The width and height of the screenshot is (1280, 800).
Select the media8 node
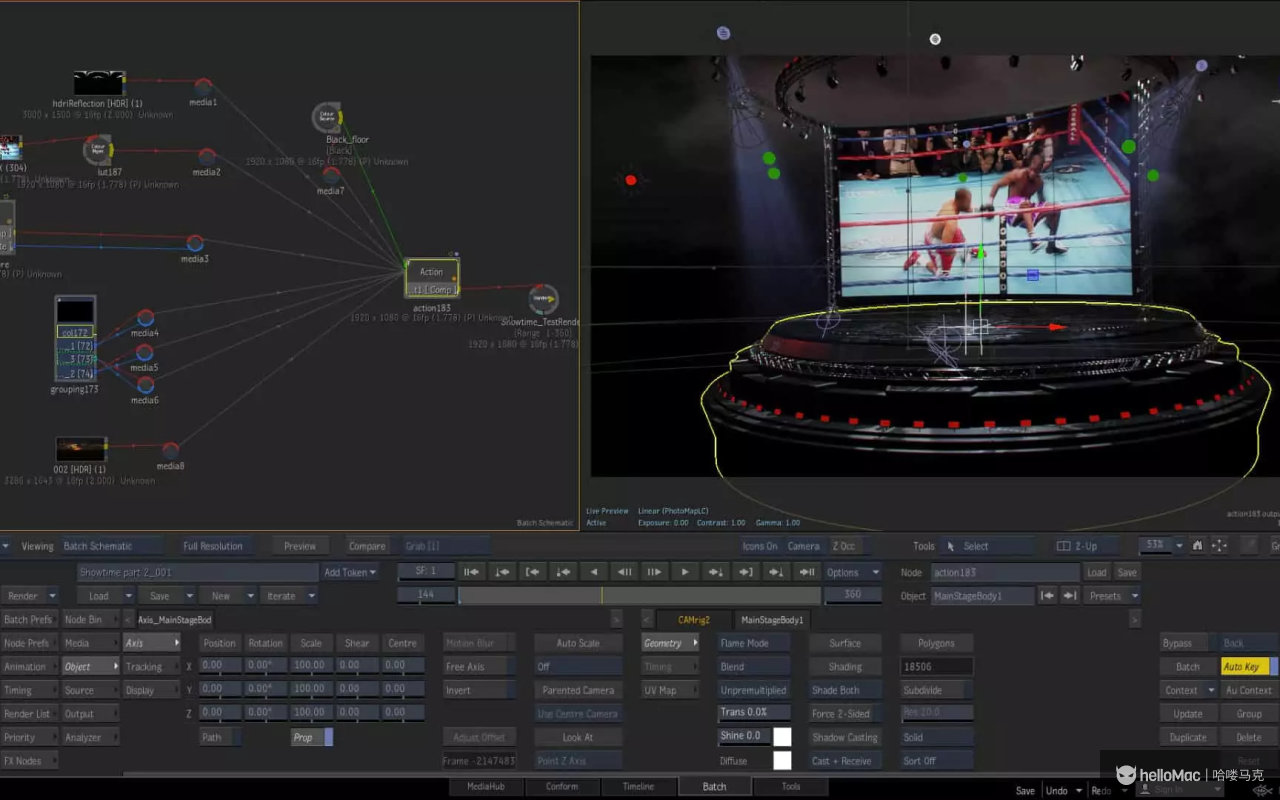coord(171,451)
